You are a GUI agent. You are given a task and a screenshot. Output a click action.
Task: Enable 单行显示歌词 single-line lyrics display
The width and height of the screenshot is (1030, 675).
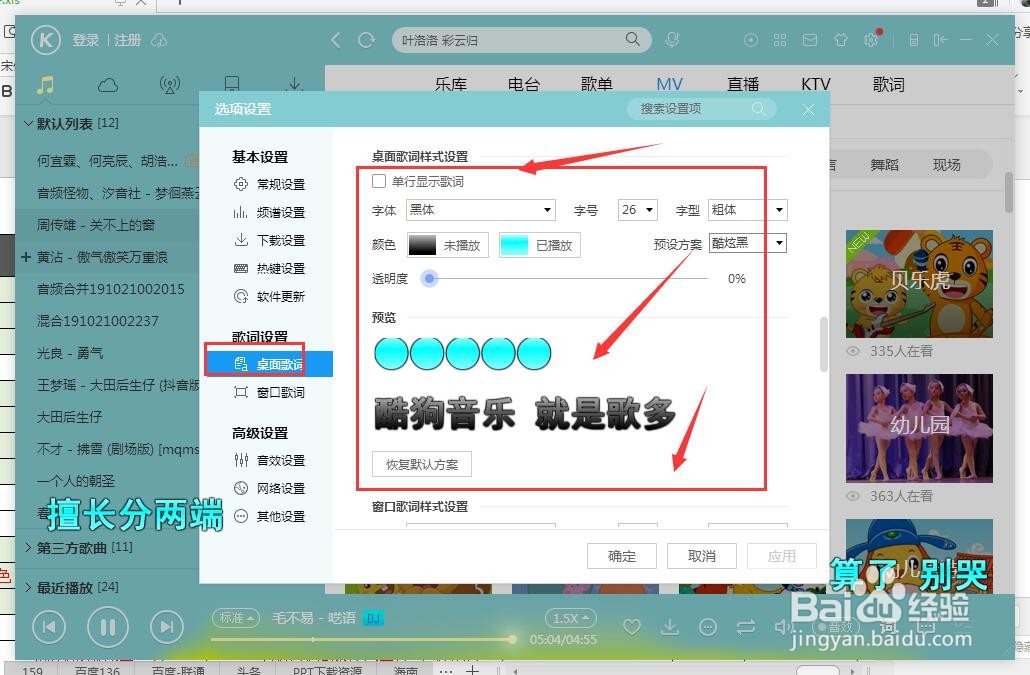pos(378,180)
